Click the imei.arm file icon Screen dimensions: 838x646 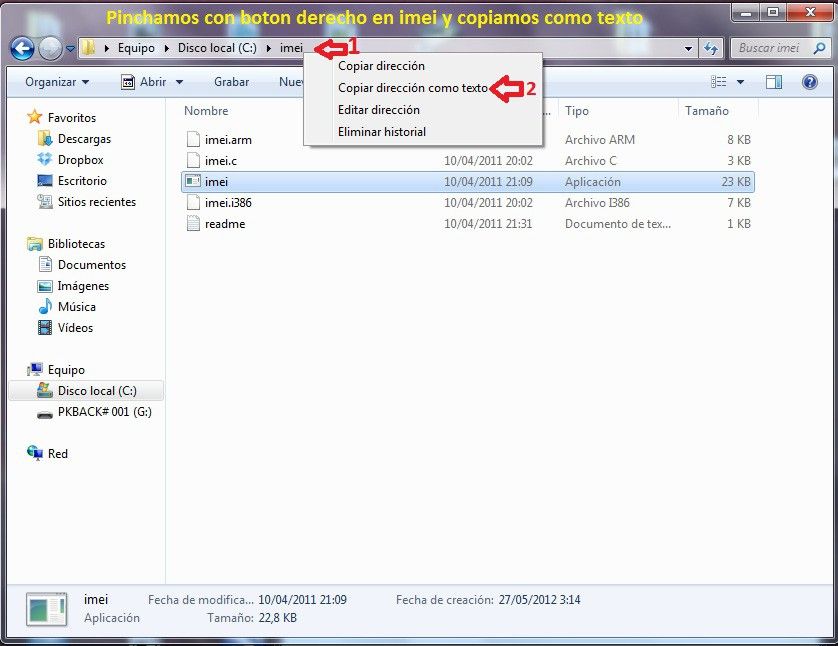pos(193,139)
